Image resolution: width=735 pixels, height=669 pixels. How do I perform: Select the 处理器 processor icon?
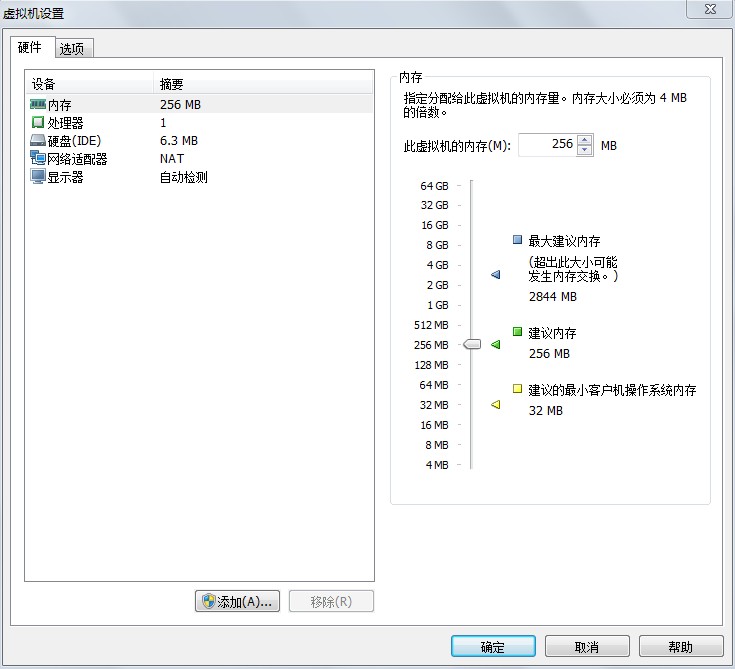(x=38, y=122)
